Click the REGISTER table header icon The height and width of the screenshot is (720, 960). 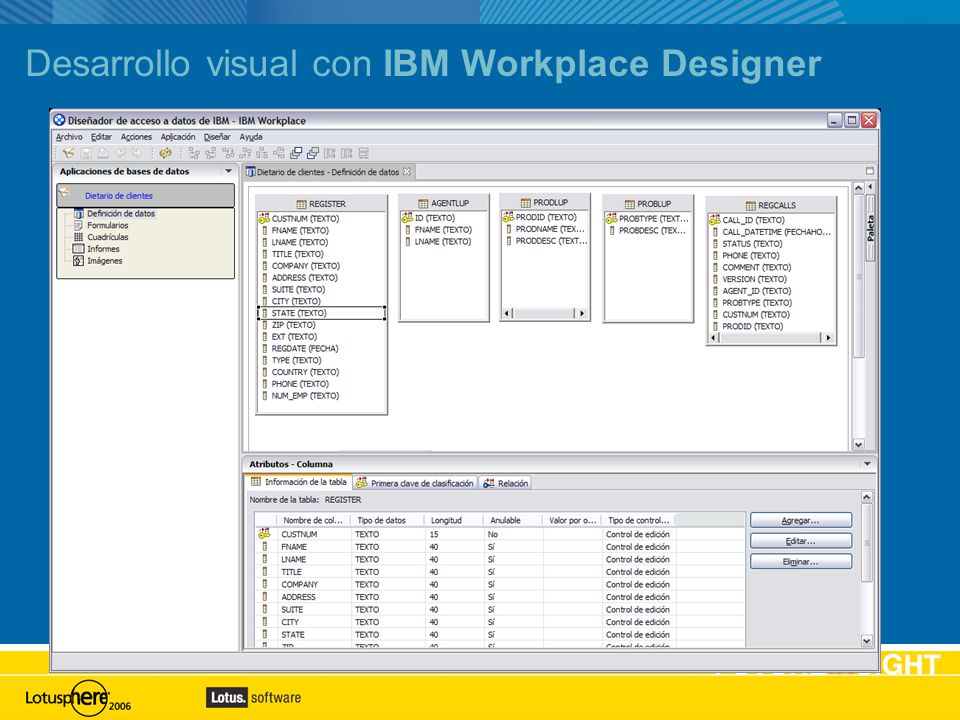[301, 204]
